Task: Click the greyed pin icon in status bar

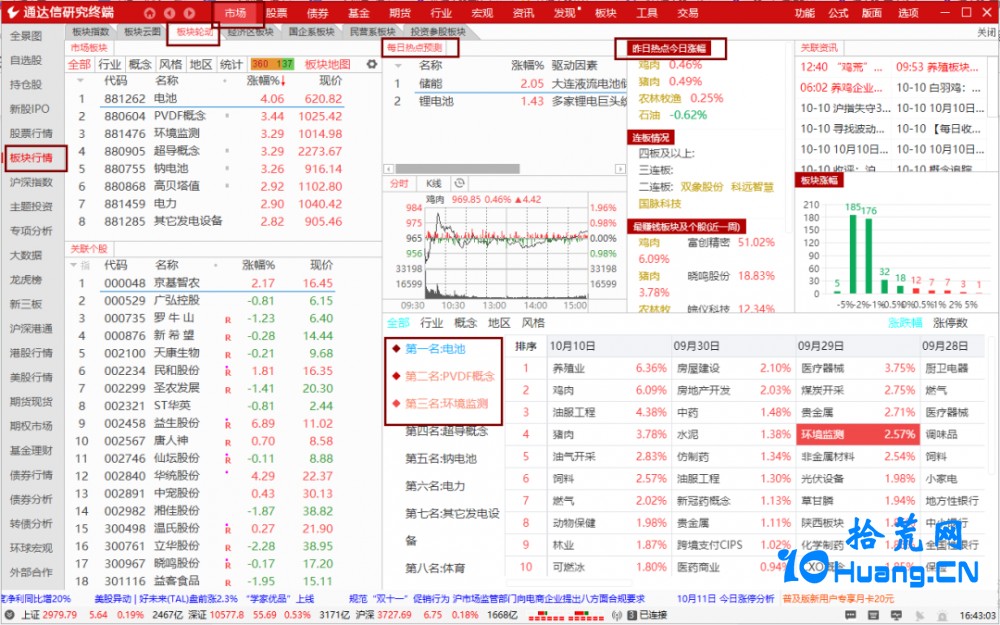Action: [x=919, y=615]
